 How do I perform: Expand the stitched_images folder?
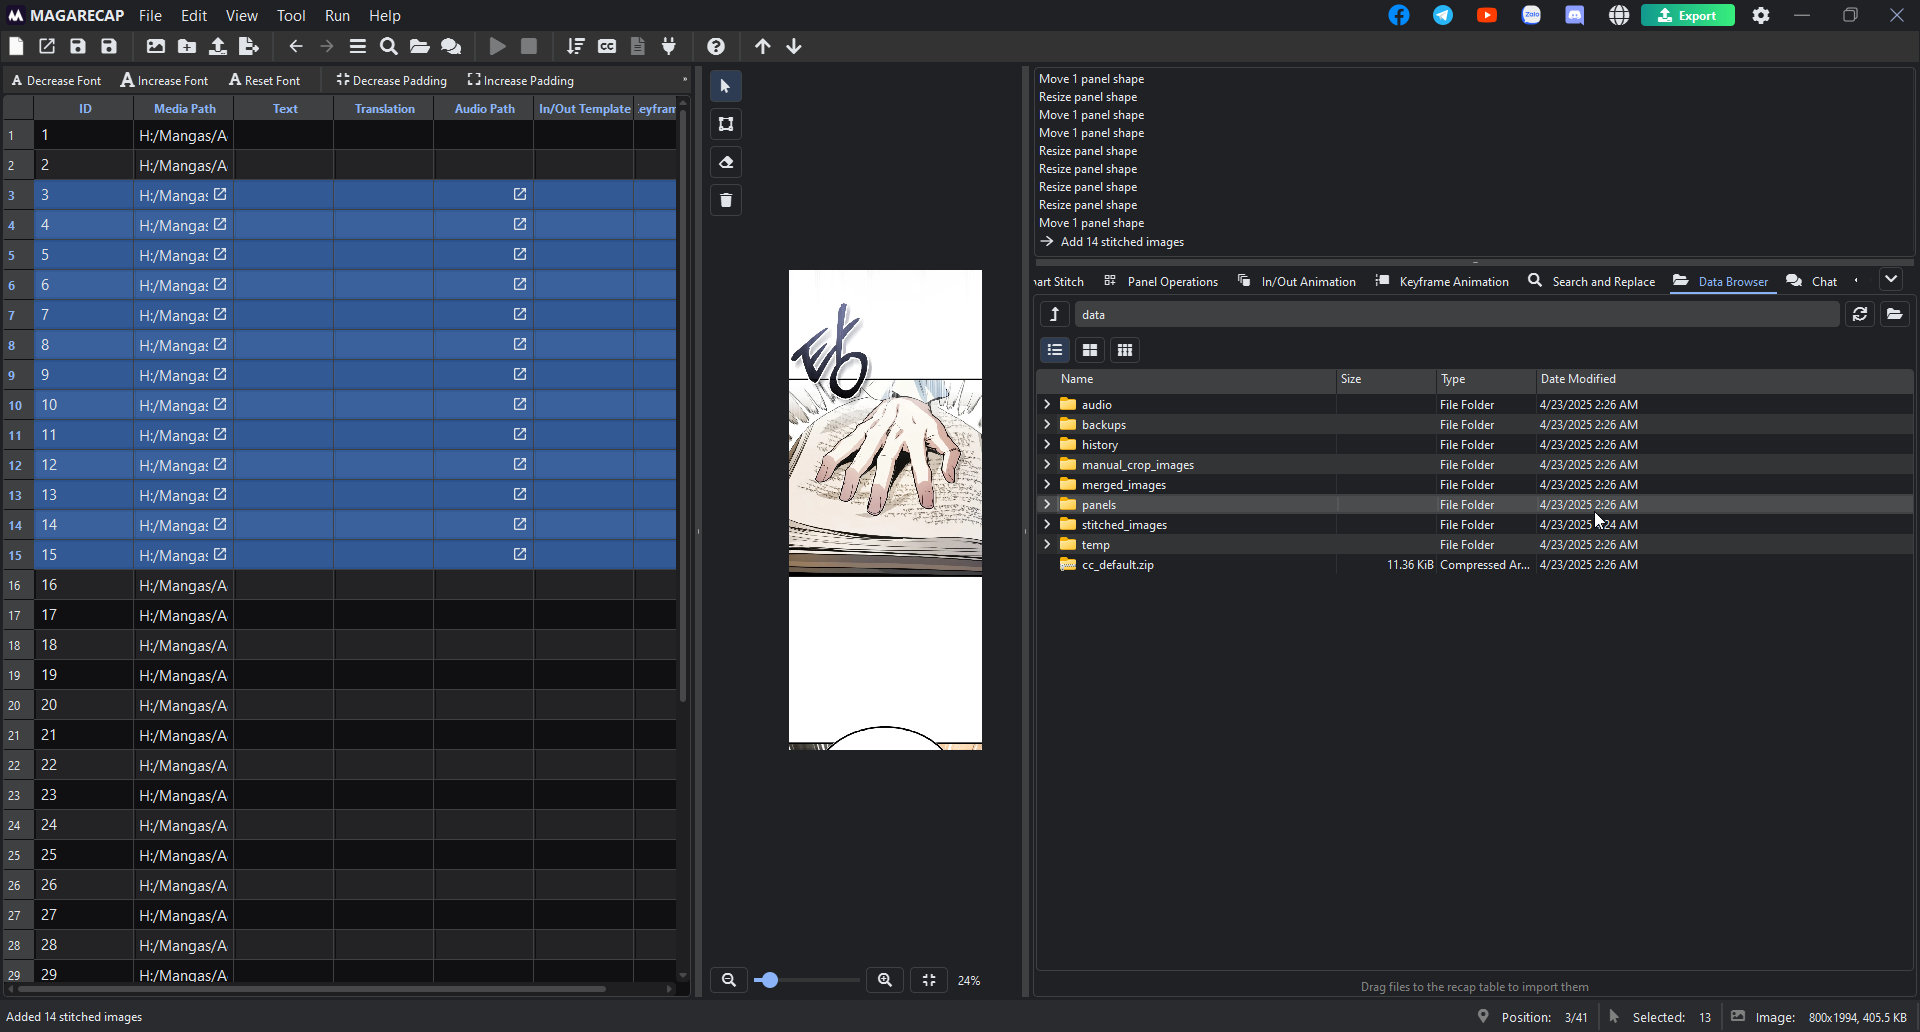(1047, 524)
